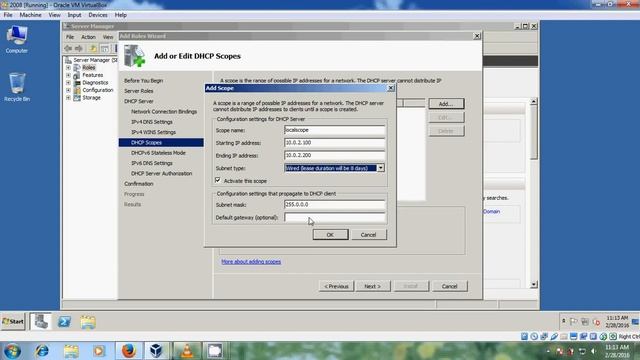Select 'Confirmation' wizard step
This screenshot has width=640, height=360.
(139, 184)
